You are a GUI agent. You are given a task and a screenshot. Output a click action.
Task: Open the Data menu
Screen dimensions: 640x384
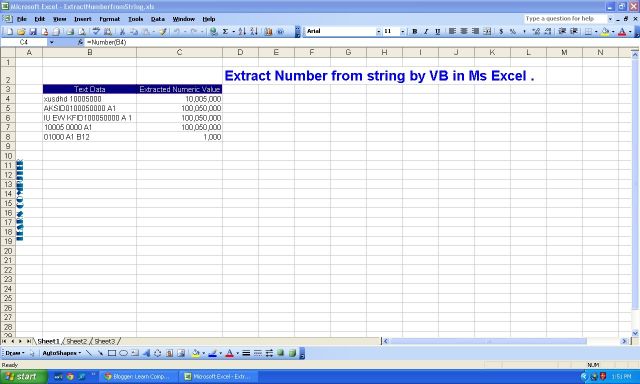(158, 19)
